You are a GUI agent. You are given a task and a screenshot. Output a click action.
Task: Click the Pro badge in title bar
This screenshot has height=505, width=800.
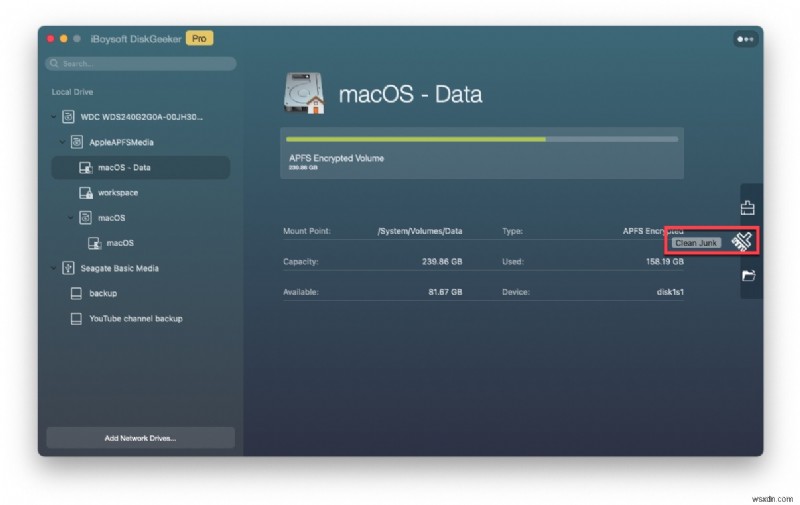tap(199, 38)
